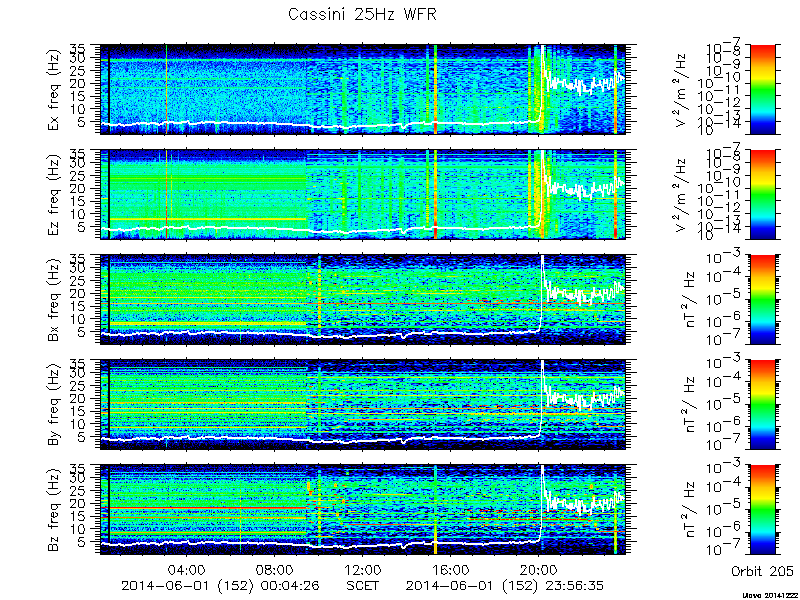Click the 10^-7 tick on By colorbar
The width and height of the screenshot is (800, 600).
[x=724, y=444]
